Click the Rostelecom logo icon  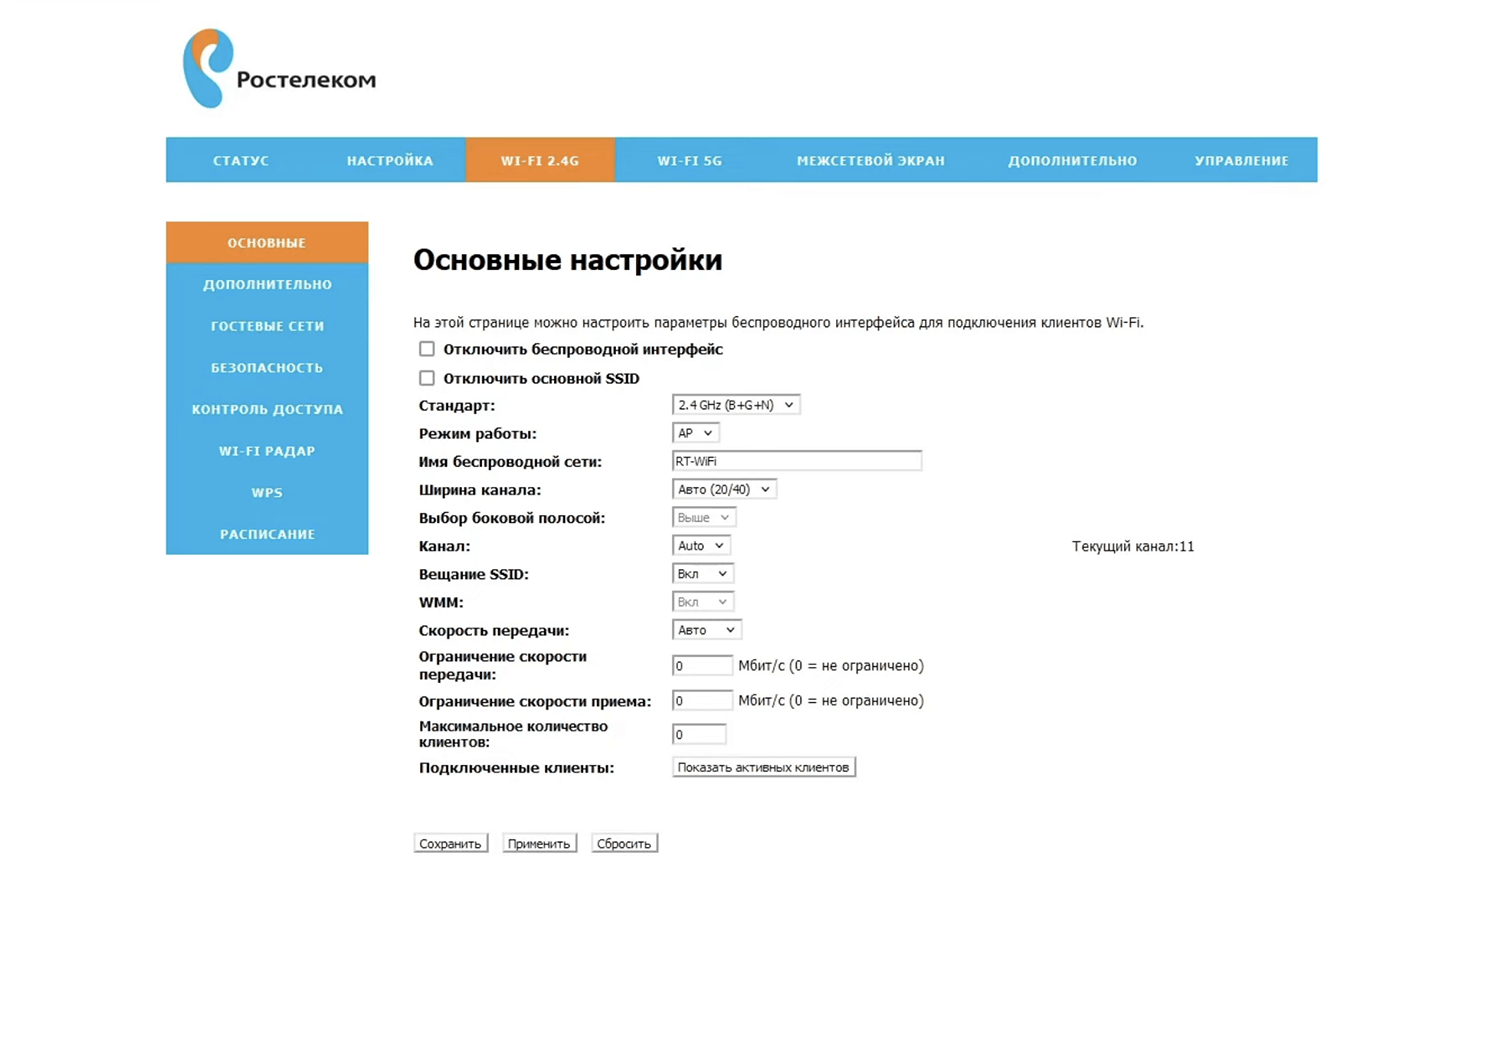(x=208, y=68)
